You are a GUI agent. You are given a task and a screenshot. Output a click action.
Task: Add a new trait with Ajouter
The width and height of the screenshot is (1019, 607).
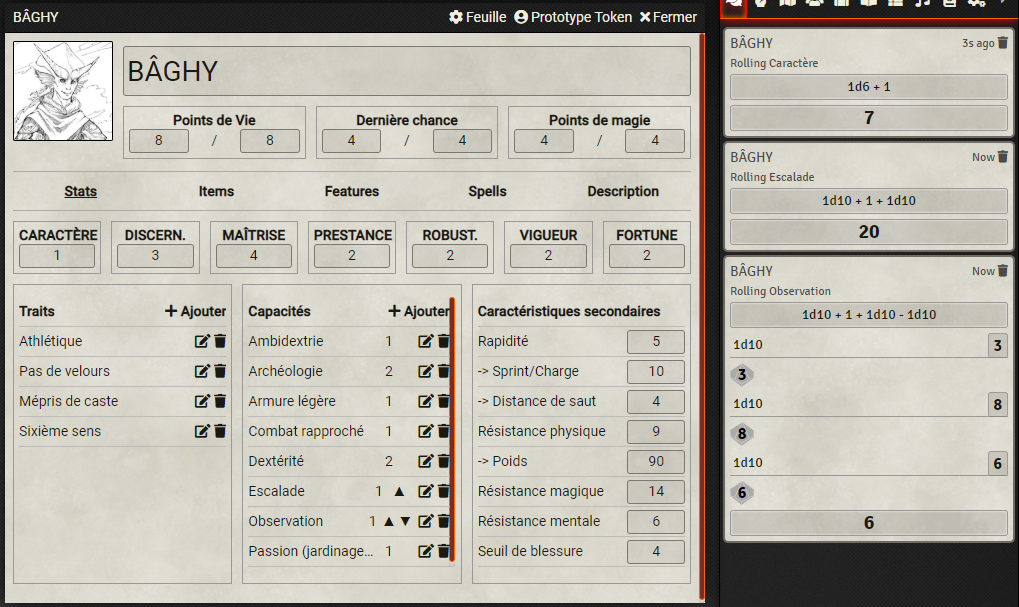coord(196,311)
